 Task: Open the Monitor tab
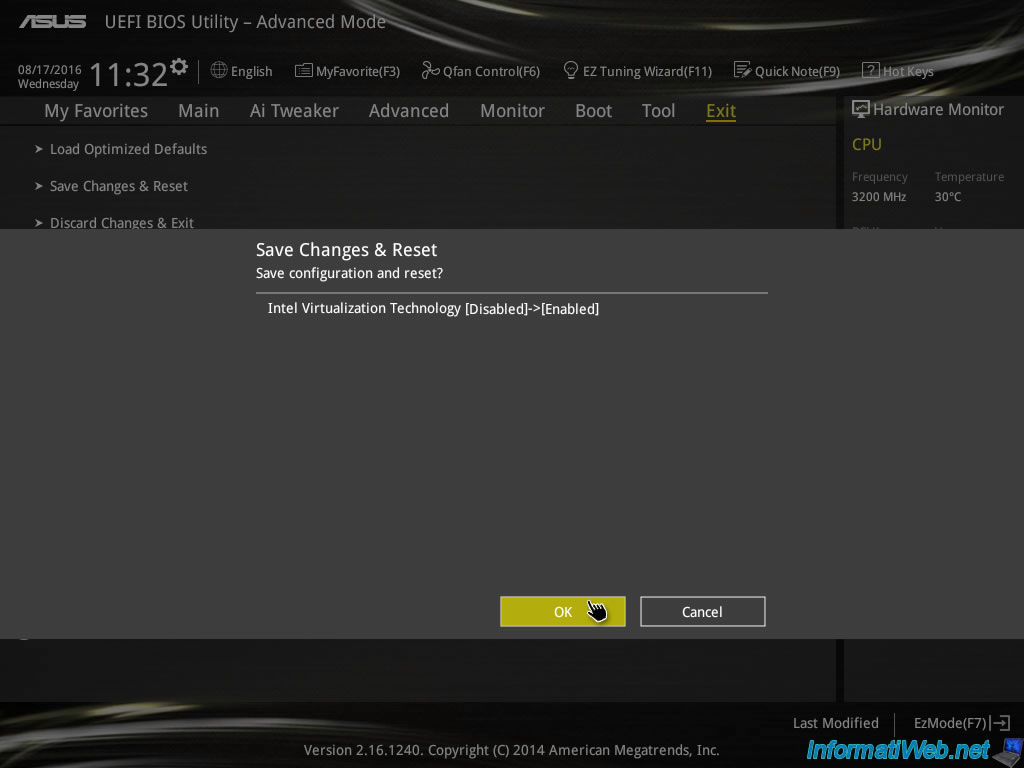pos(512,111)
